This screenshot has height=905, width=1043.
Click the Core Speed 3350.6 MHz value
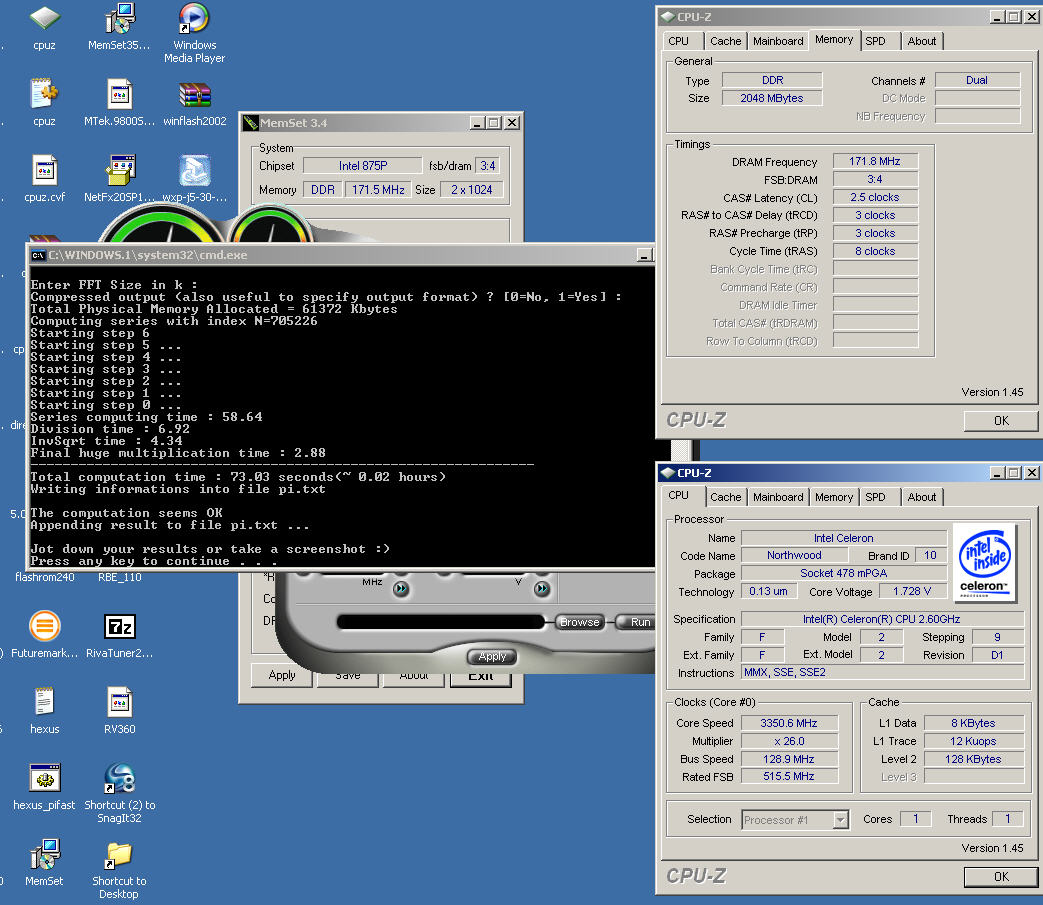(789, 723)
